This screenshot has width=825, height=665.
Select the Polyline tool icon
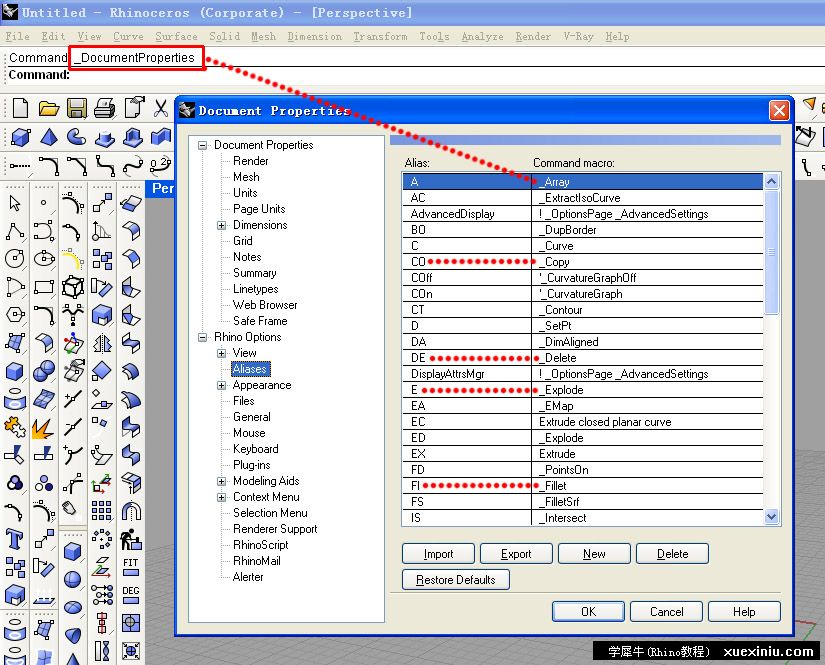click(x=15, y=230)
